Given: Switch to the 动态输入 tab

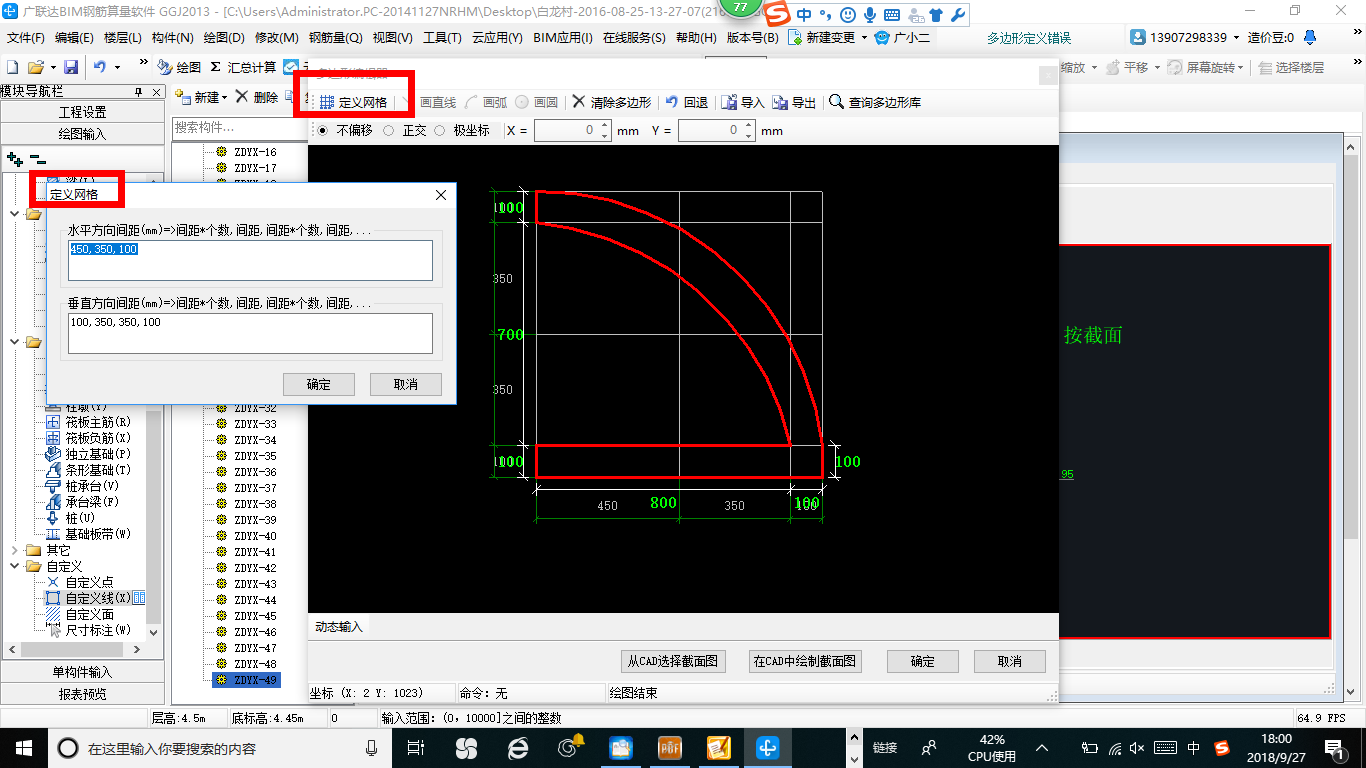Looking at the screenshot, I should [339, 627].
